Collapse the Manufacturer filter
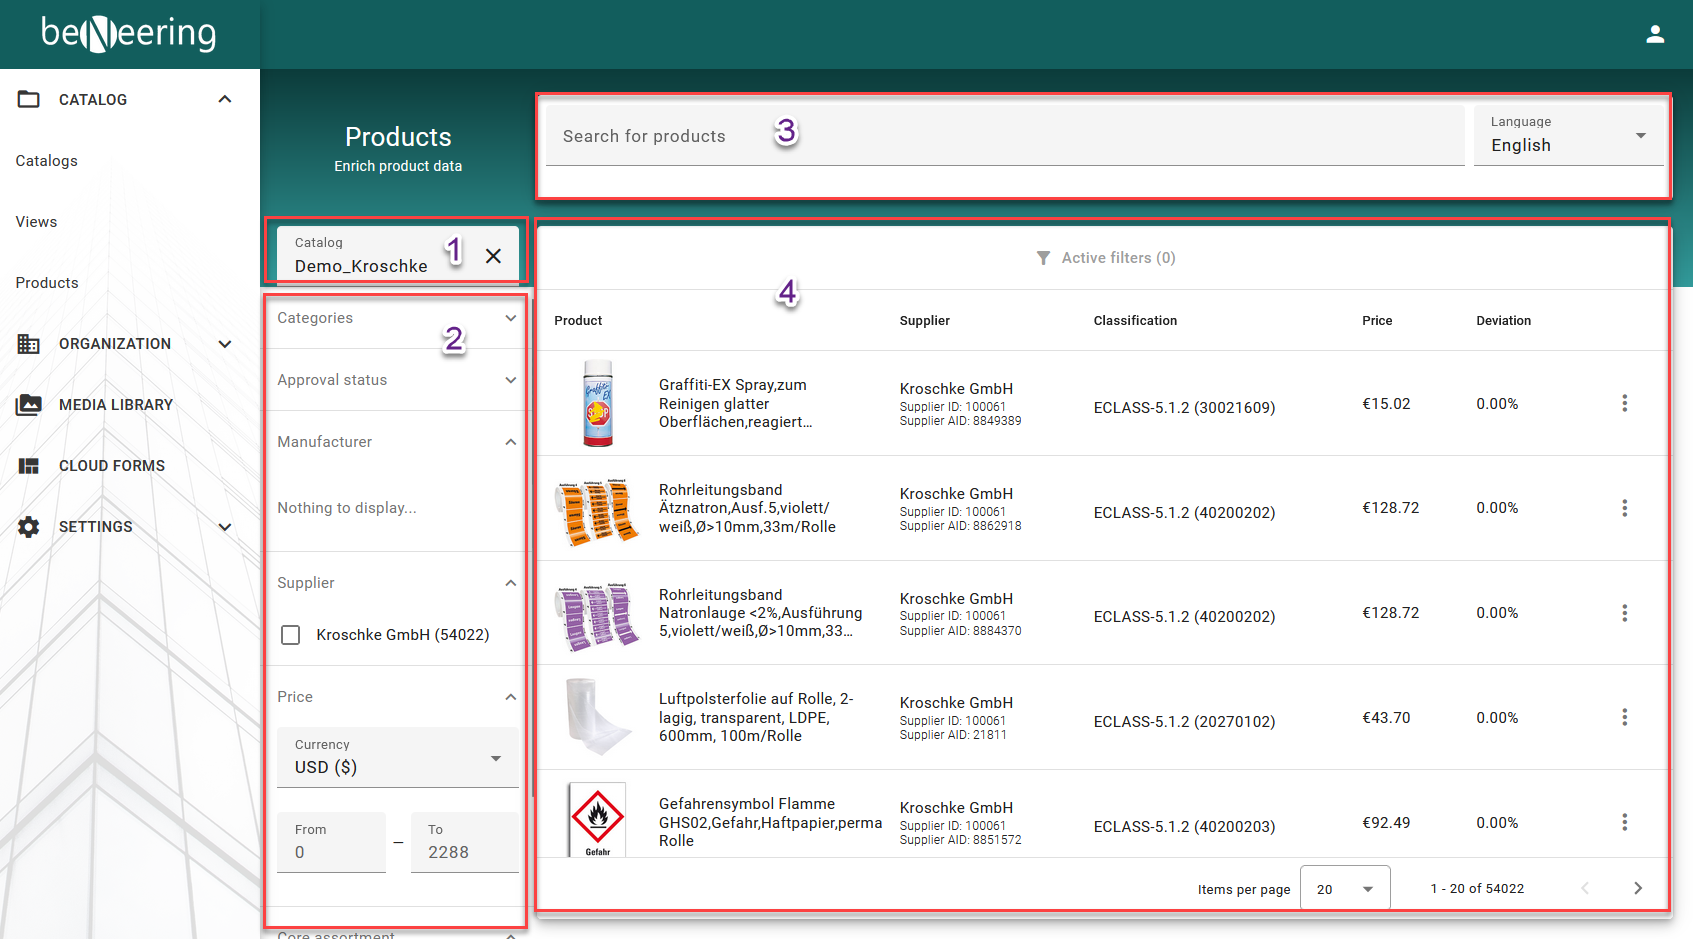Viewport: 1693px width, 939px height. (511, 442)
